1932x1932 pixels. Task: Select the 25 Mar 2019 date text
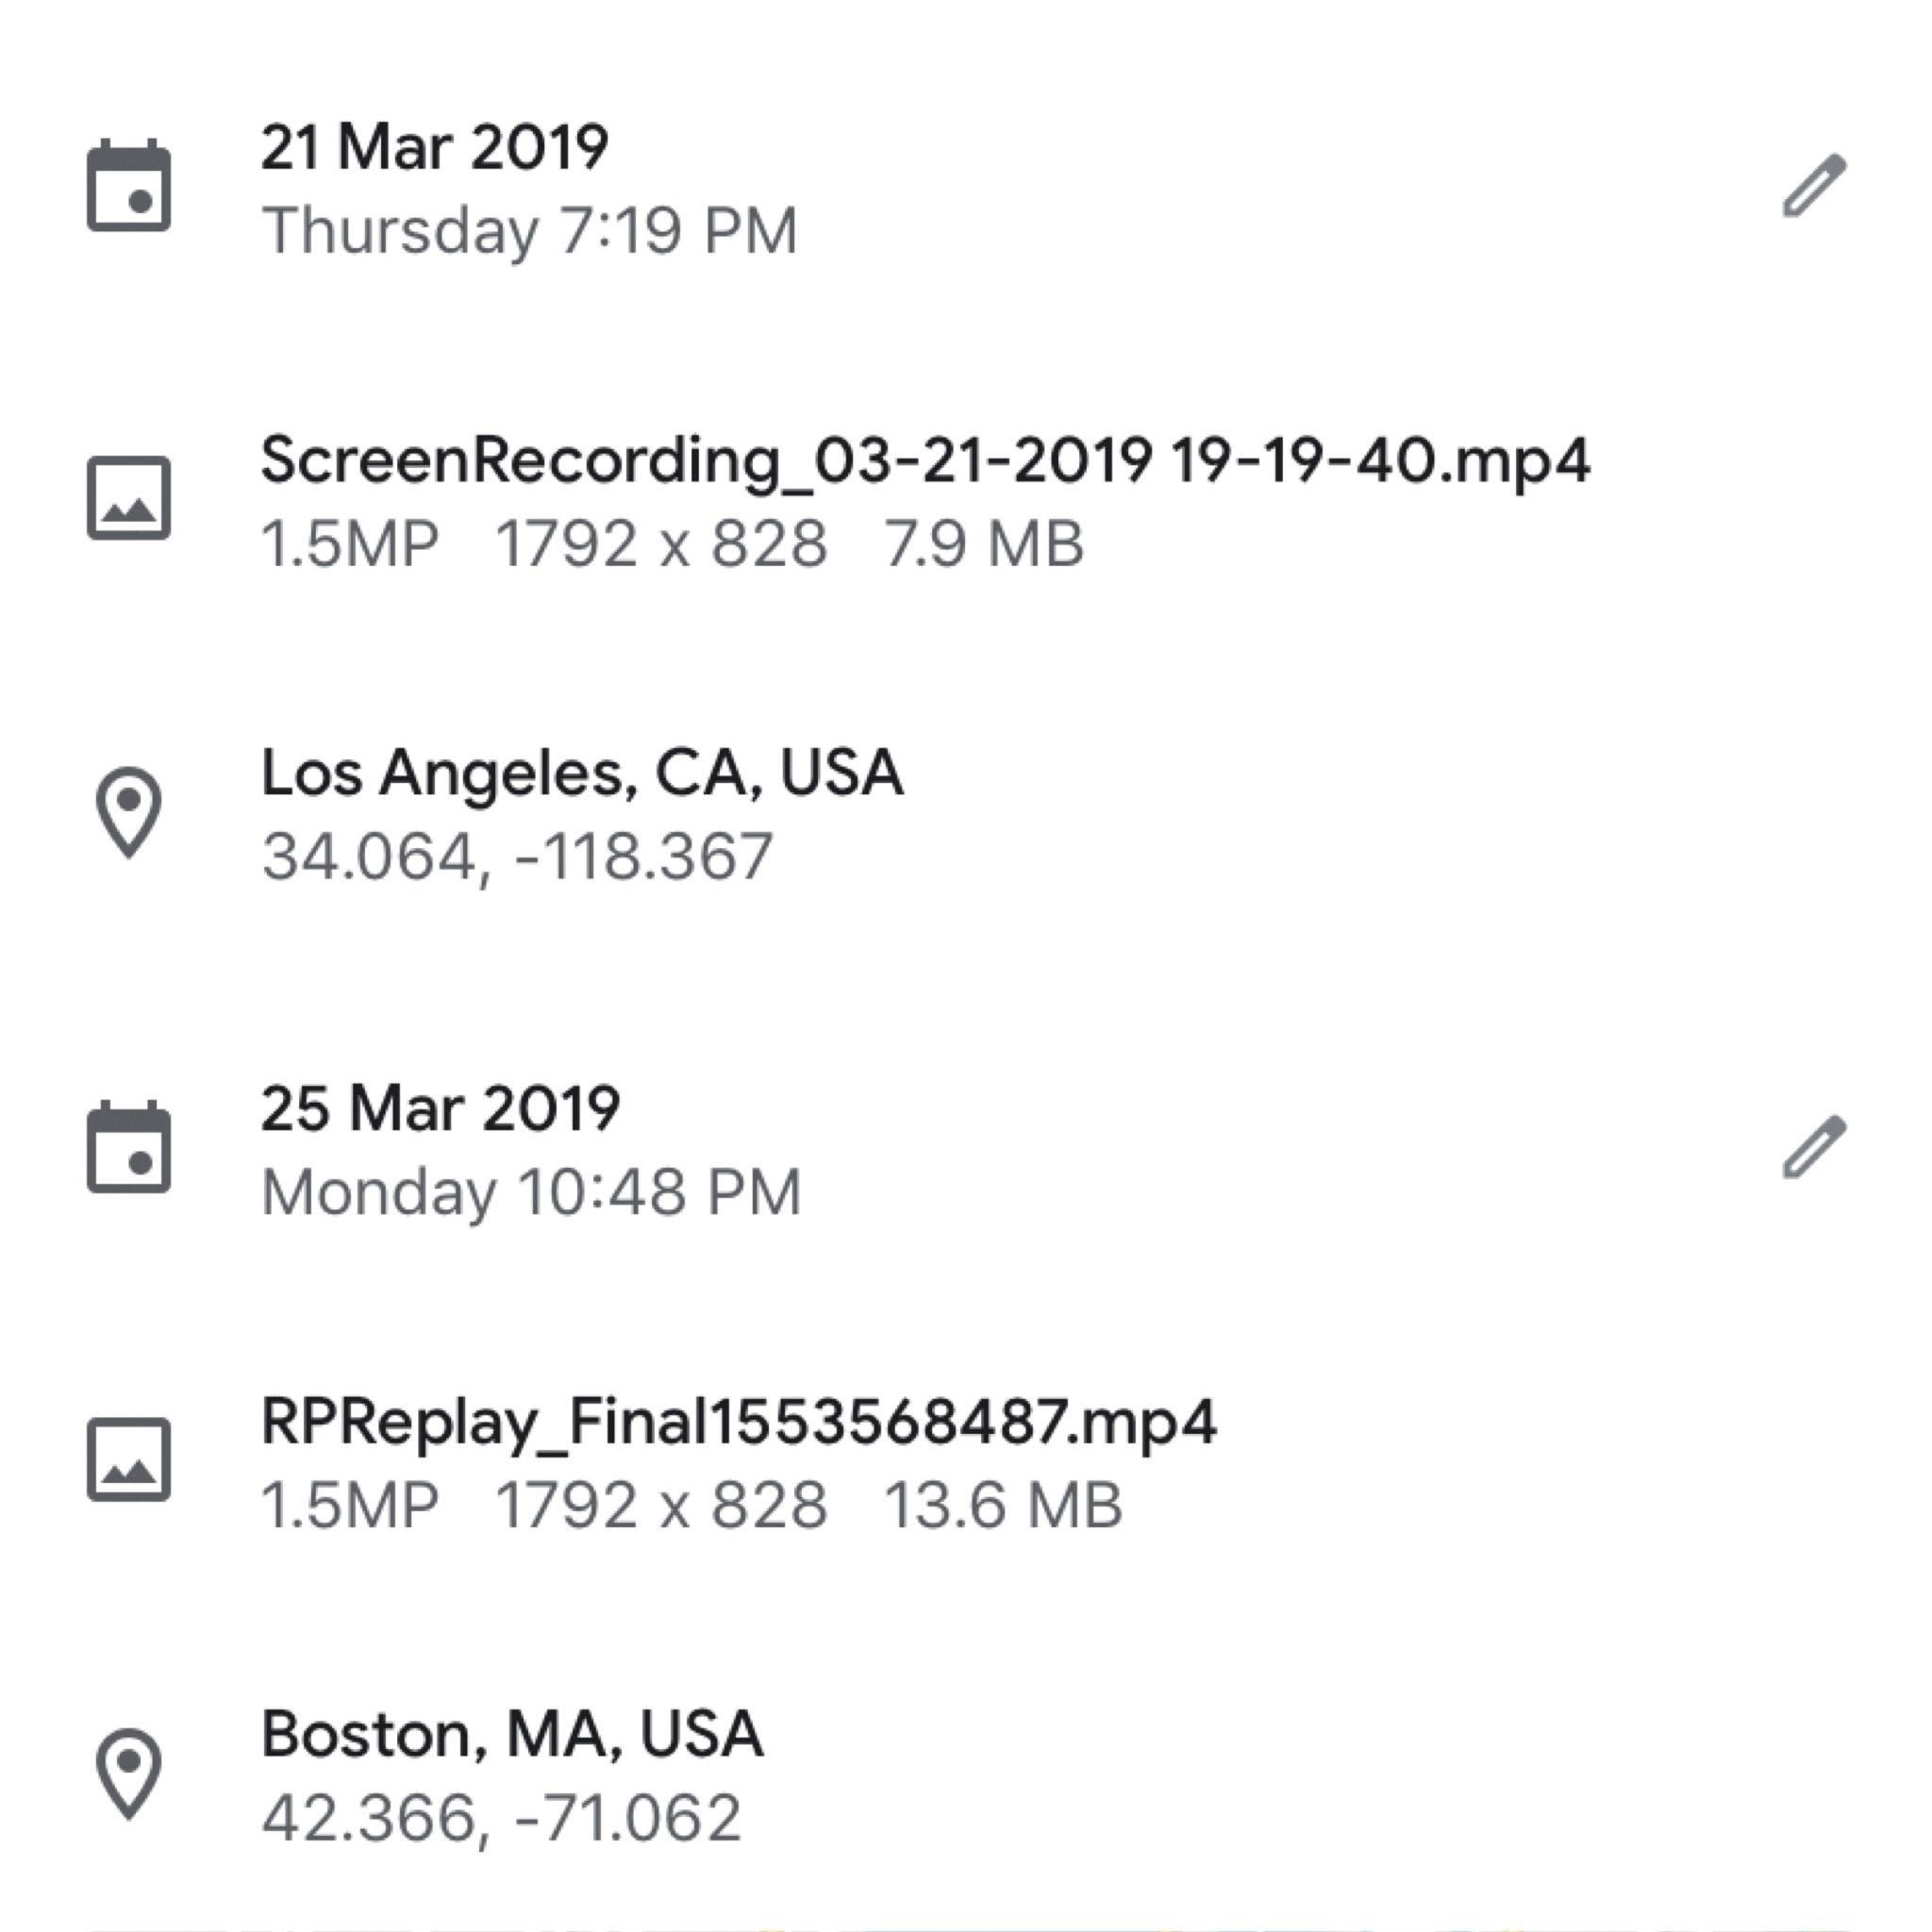(440, 1109)
